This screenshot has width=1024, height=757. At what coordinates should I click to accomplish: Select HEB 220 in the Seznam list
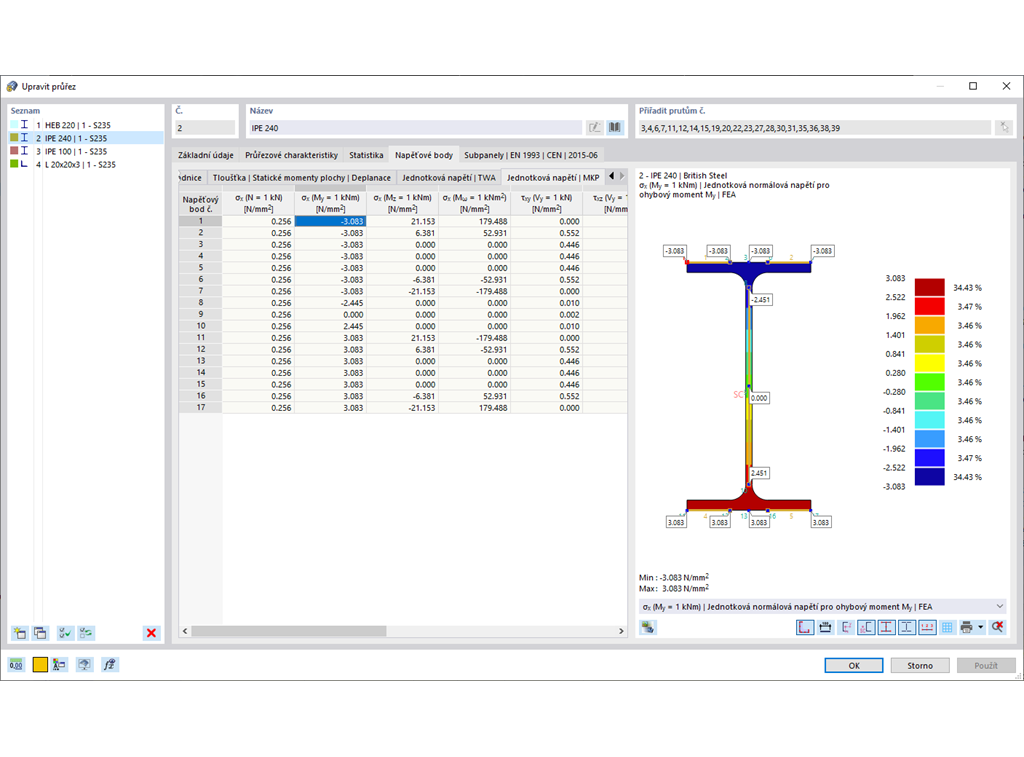point(86,125)
